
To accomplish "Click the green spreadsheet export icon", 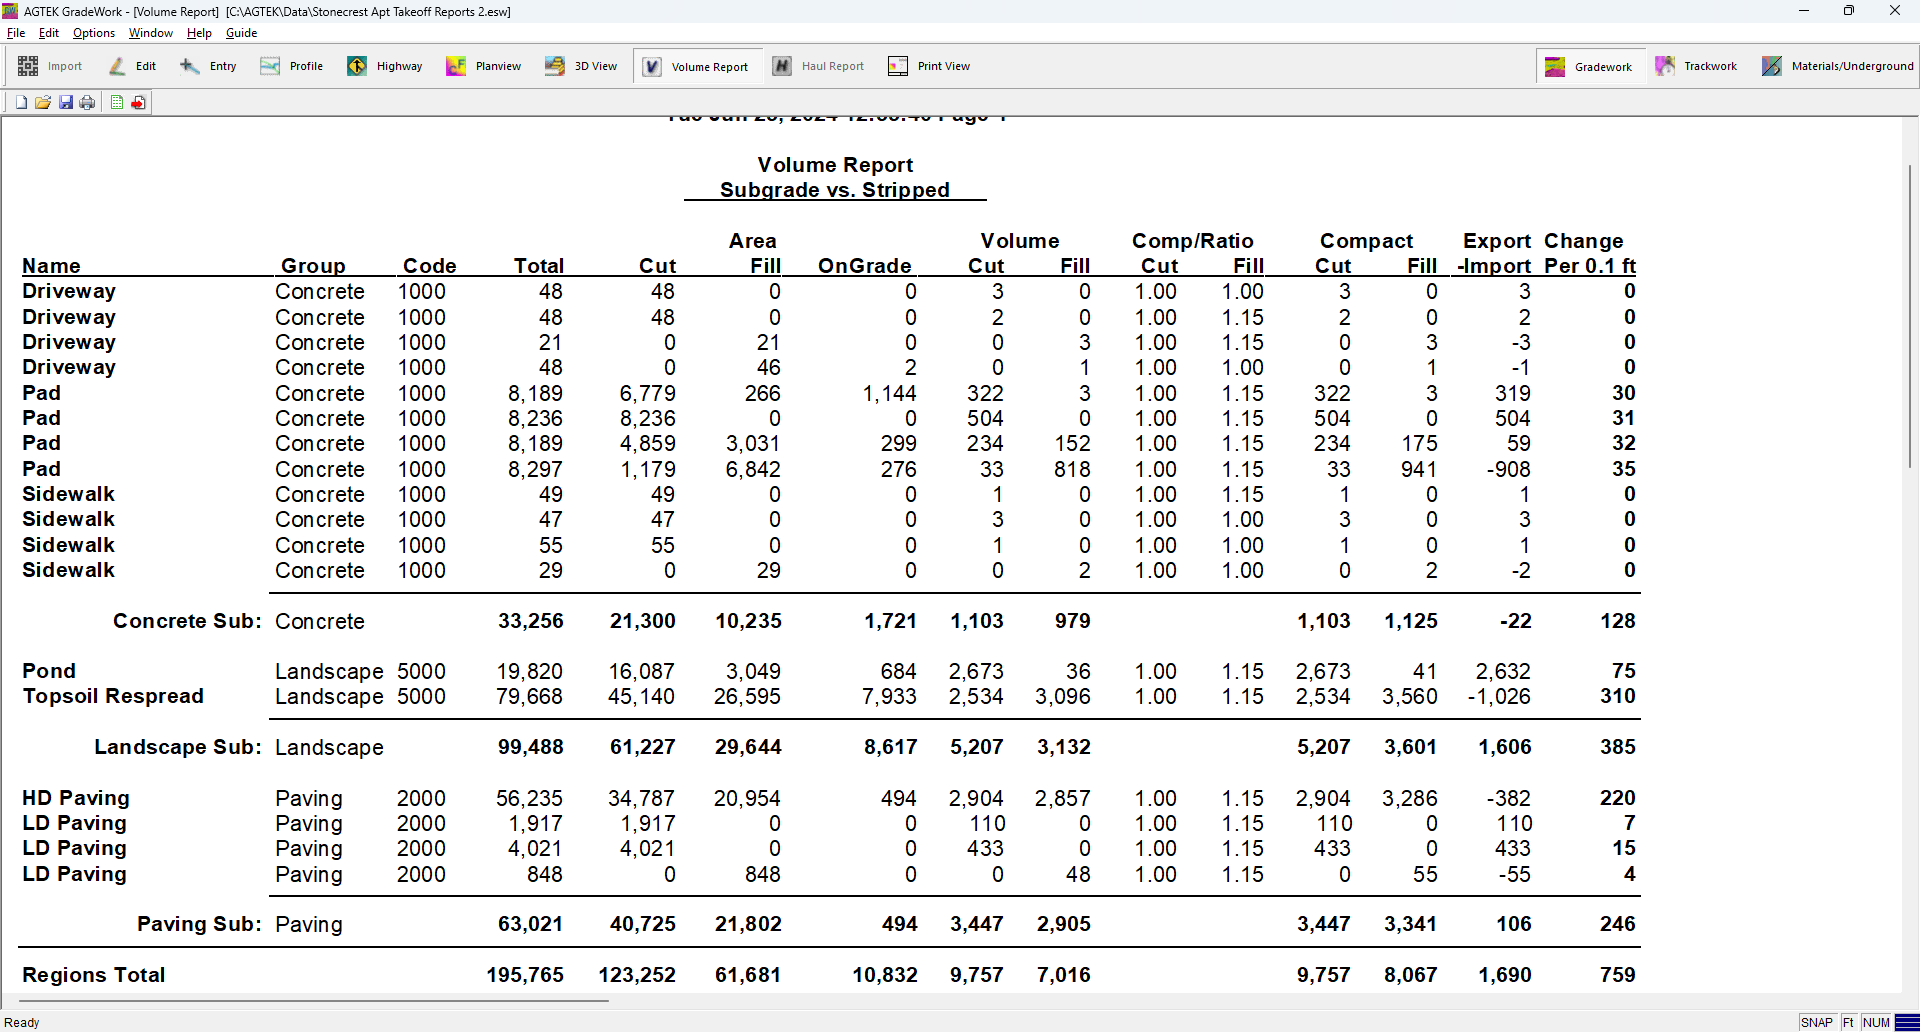I will (117, 103).
